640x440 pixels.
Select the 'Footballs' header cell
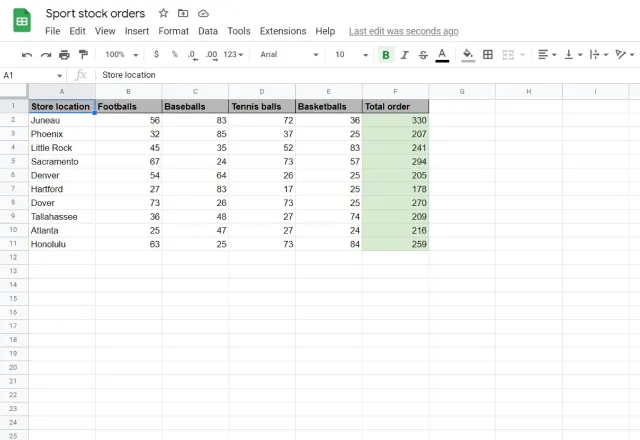(129, 106)
